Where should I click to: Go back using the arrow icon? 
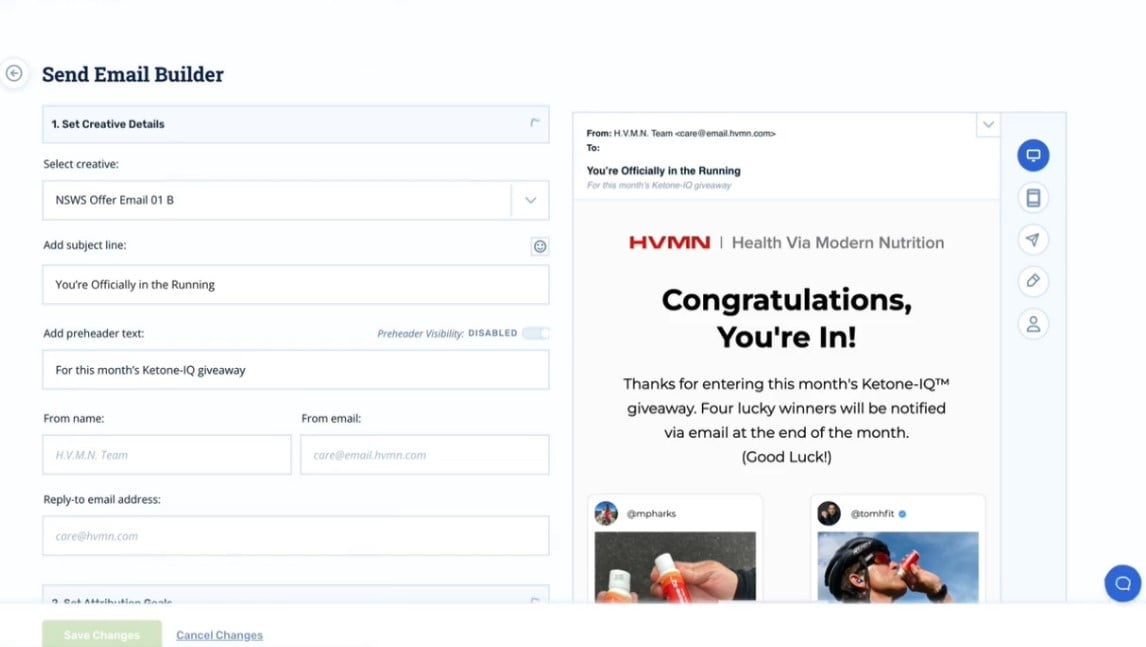coord(14,73)
